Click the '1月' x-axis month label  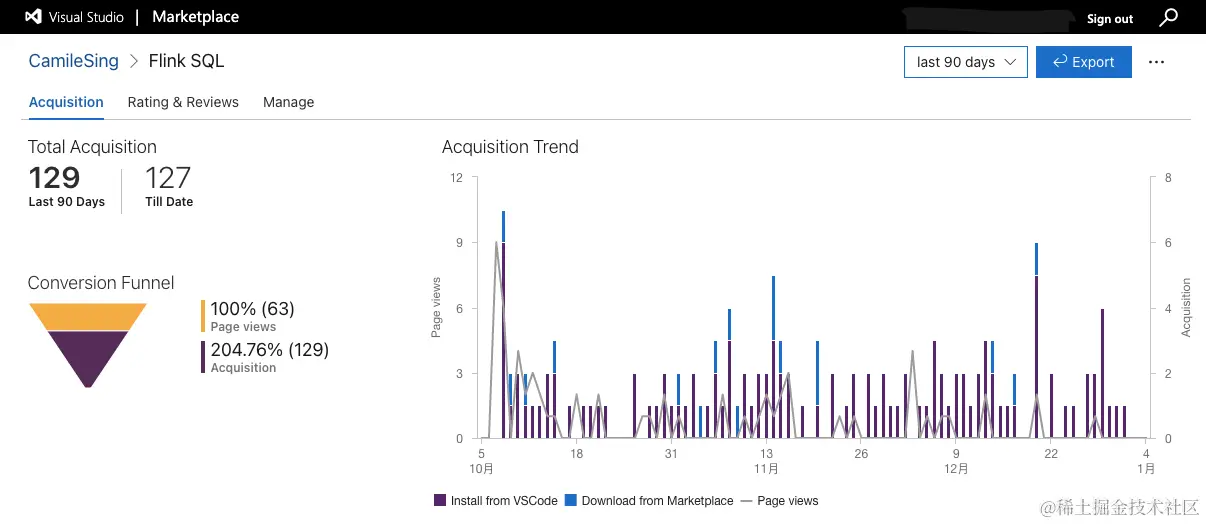(x=1146, y=468)
